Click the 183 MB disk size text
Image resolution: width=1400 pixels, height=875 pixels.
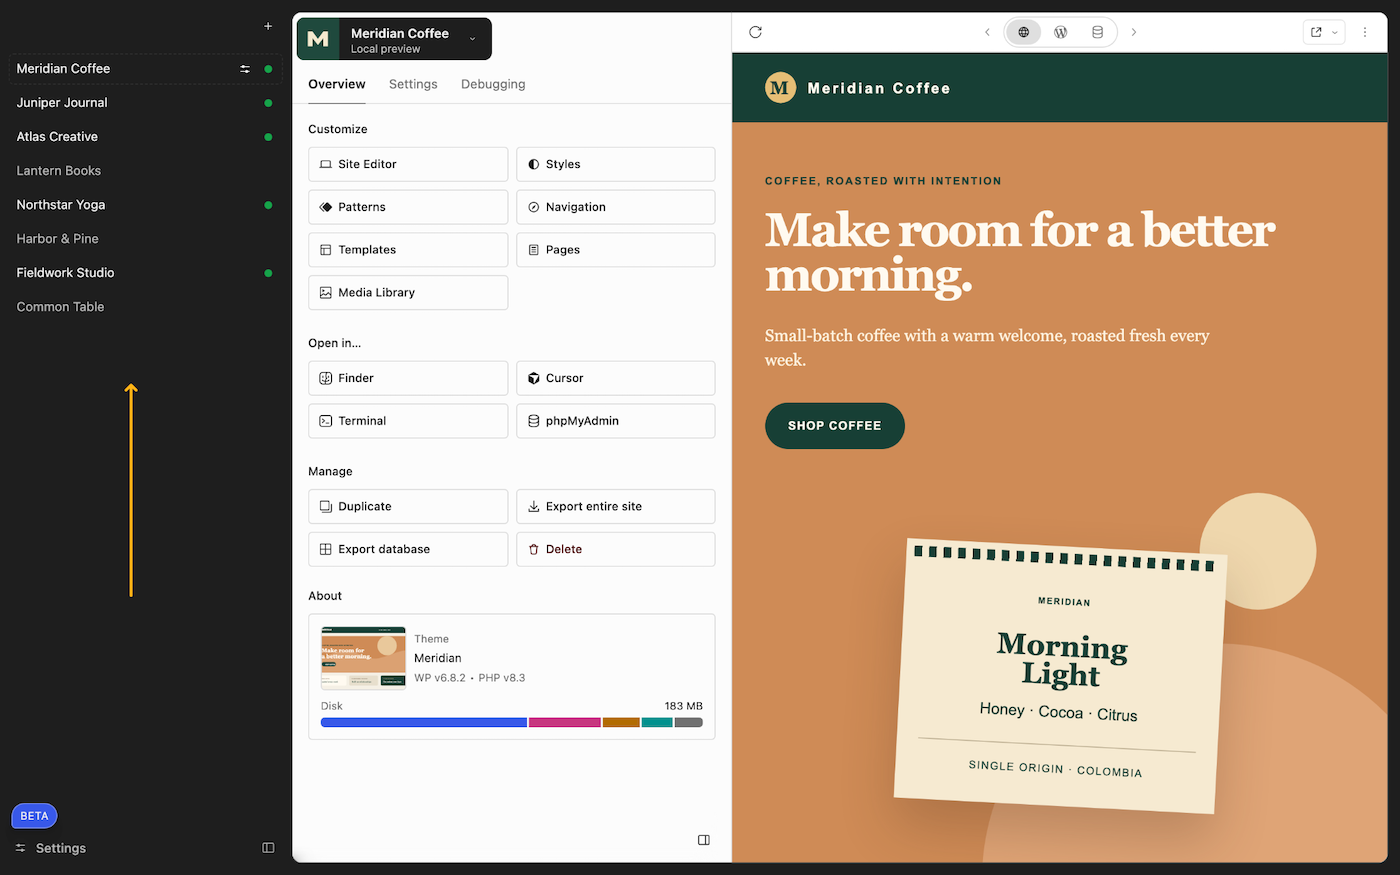[684, 706]
